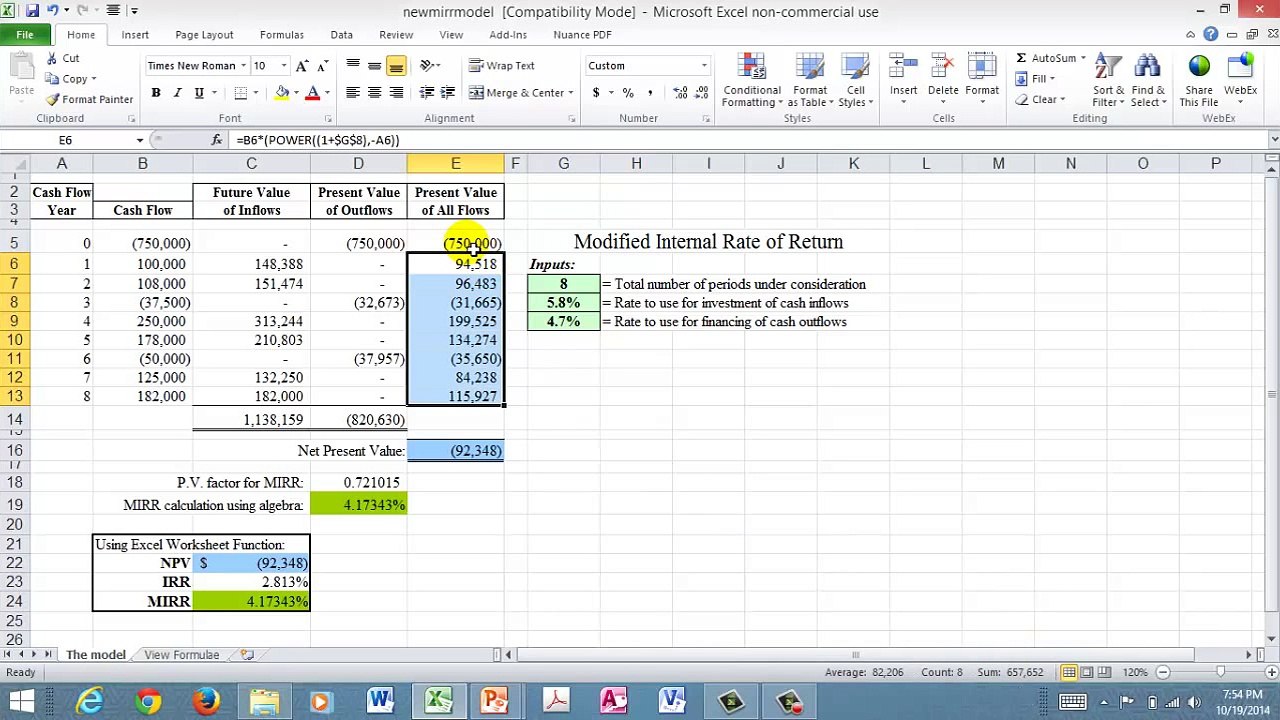This screenshot has width=1280, height=720.
Task: Open the font size dropdown
Action: pyautogui.click(x=284, y=66)
